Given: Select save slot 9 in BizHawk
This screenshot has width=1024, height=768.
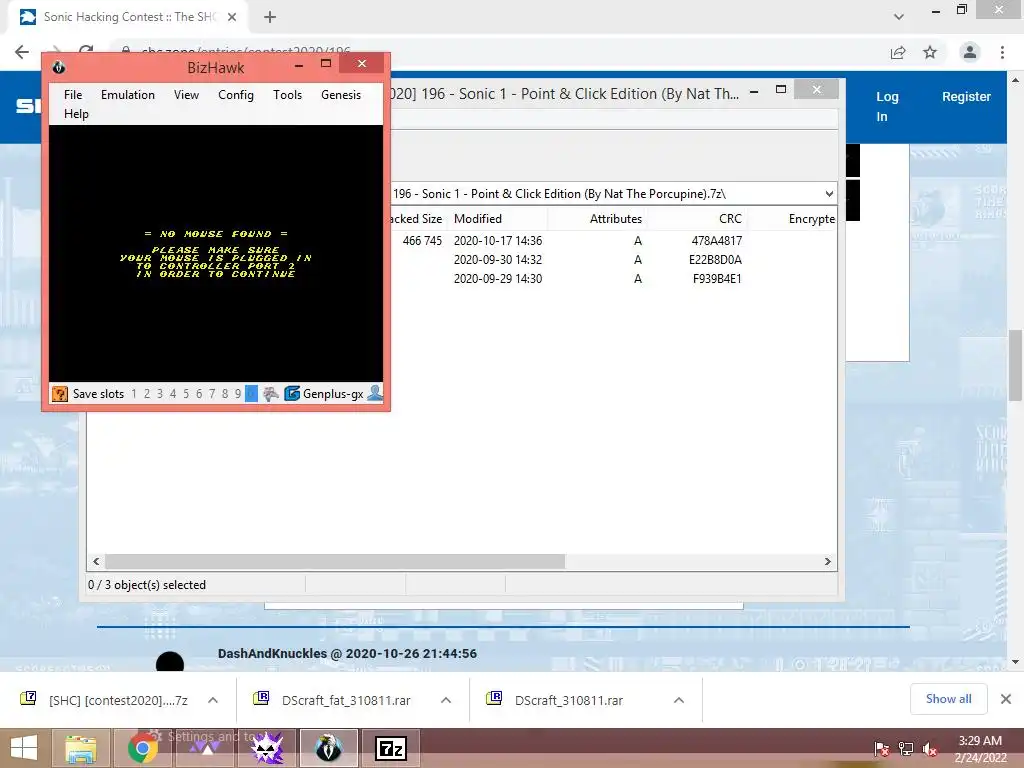Looking at the screenshot, I should point(238,394).
